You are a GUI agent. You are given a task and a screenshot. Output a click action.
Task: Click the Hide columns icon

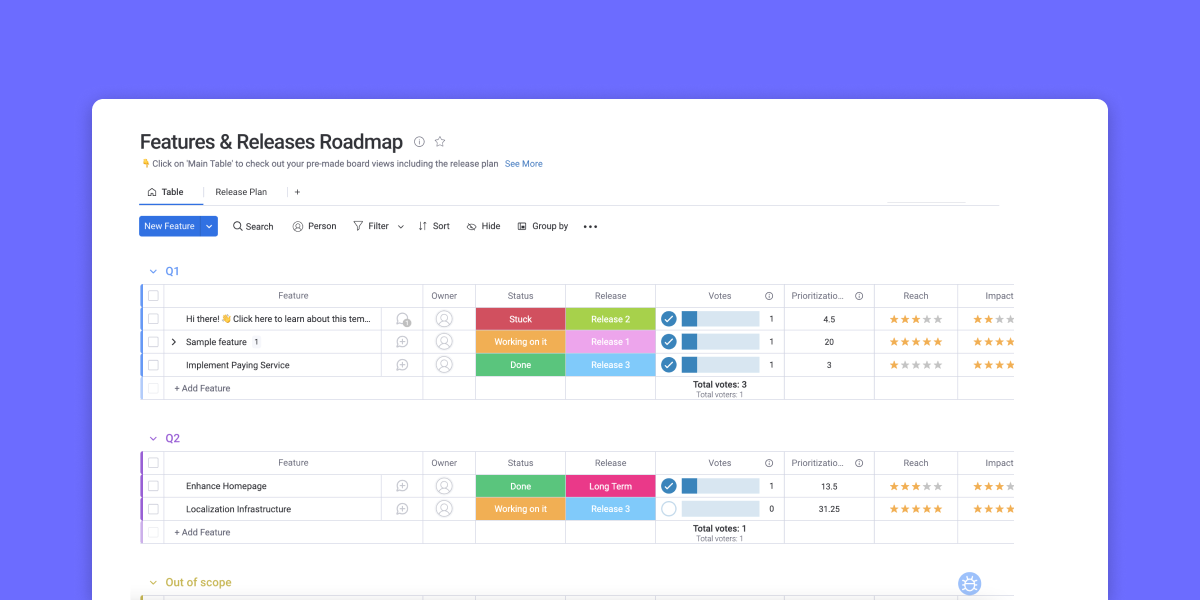472,226
